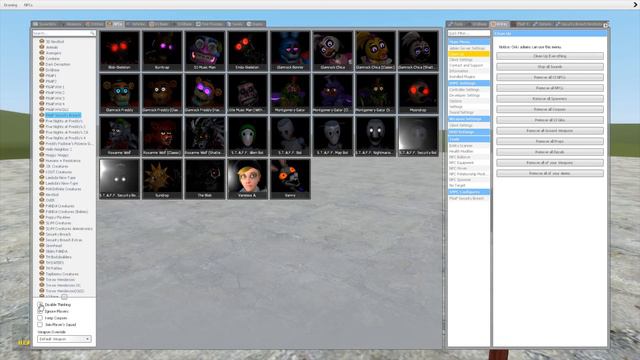The height and width of the screenshot is (360, 640).
Task: Choose the Montgomery Gator NPC icon
Action: pyautogui.click(x=290, y=93)
